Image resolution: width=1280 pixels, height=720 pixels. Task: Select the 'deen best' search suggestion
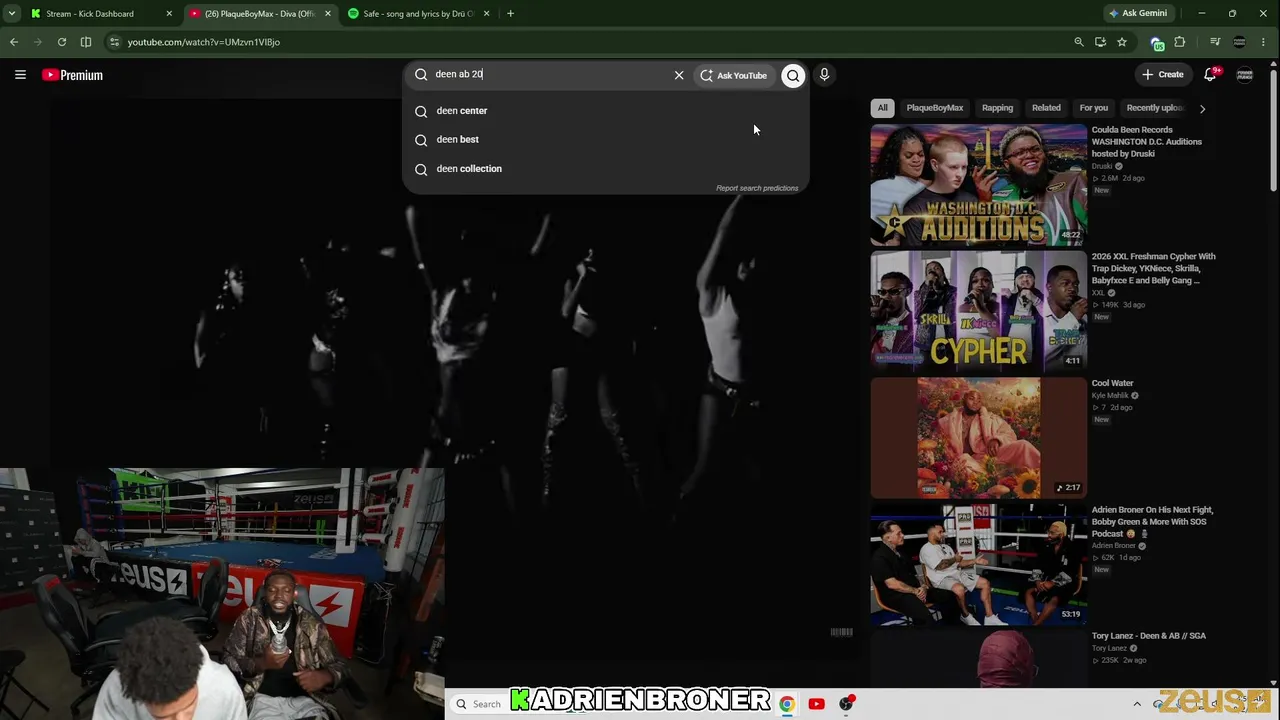click(606, 140)
